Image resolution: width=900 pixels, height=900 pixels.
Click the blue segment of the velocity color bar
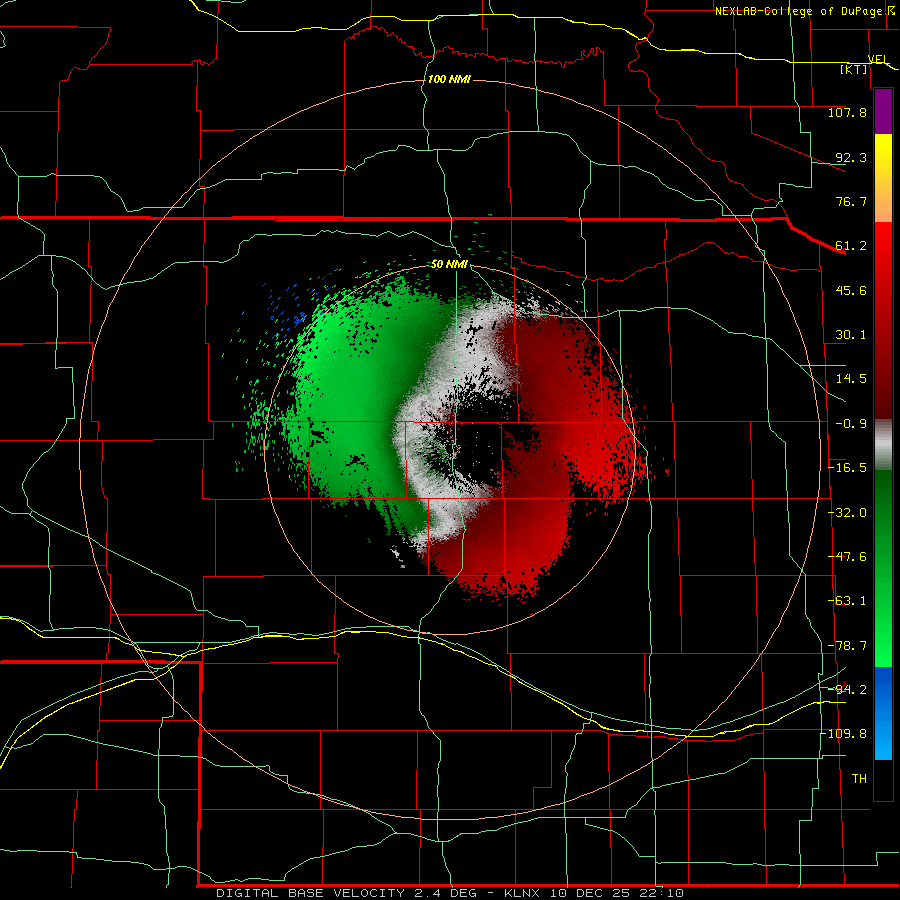pyautogui.click(x=883, y=713)
